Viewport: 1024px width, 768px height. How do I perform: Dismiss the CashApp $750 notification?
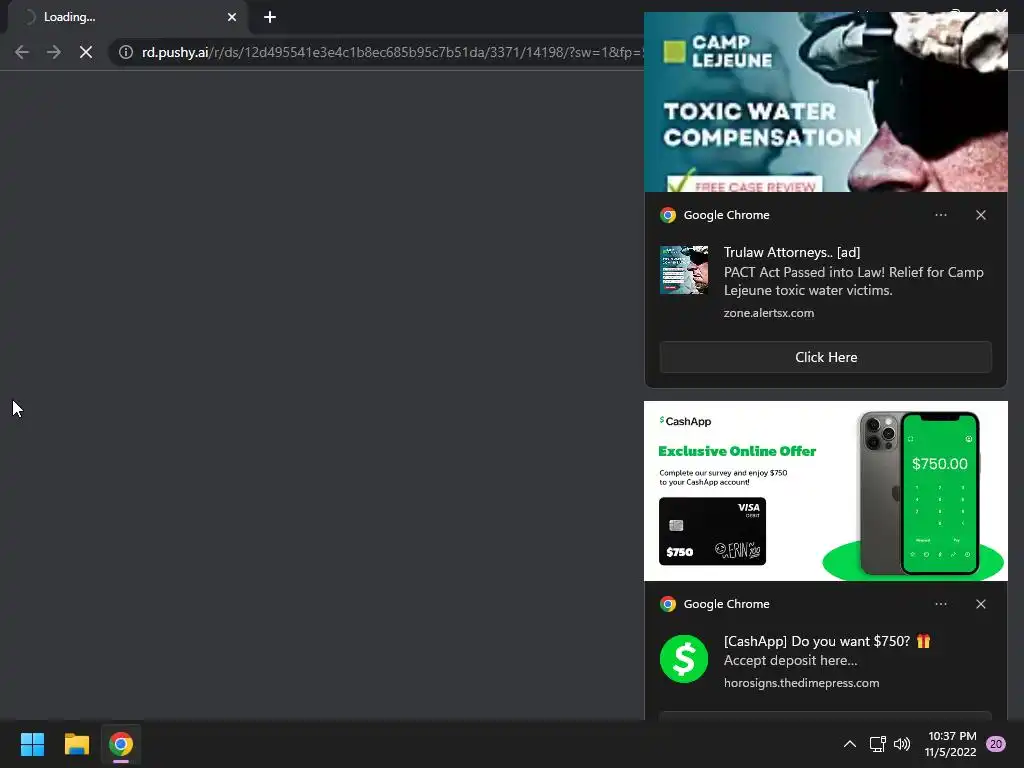point(980,604)
